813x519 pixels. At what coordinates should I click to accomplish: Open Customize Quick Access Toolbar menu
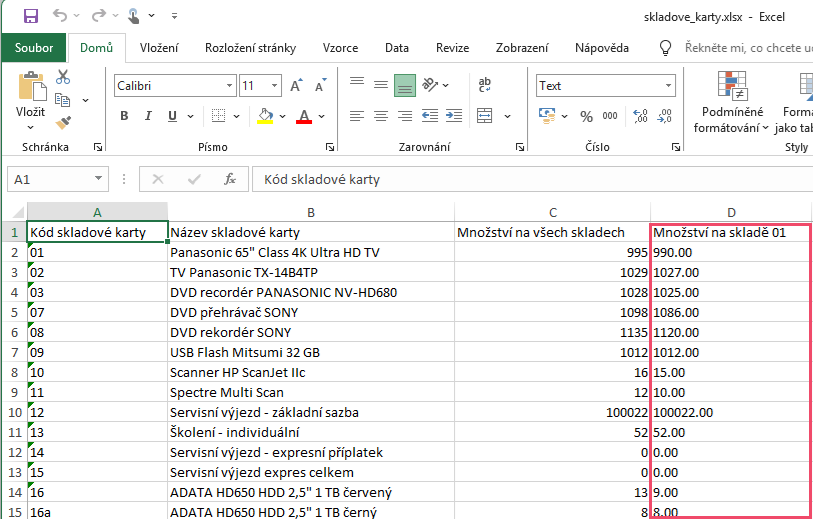point(174,16)
